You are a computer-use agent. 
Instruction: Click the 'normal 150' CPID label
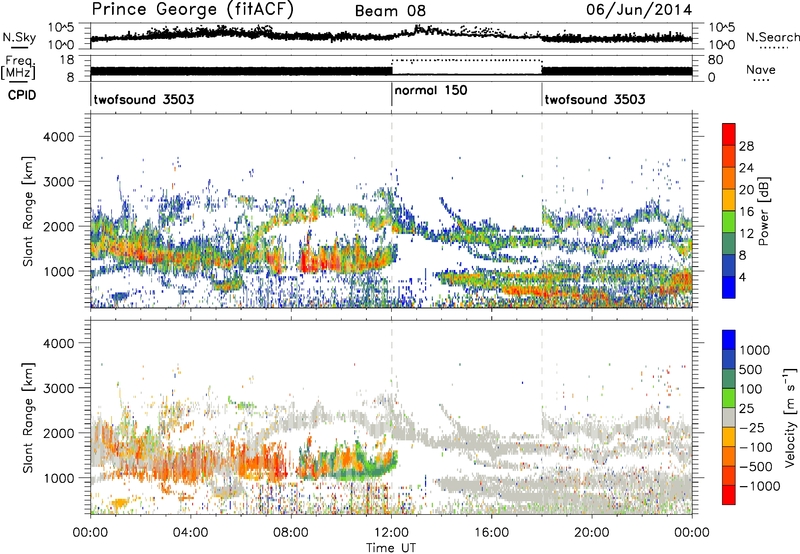(431, 90)
